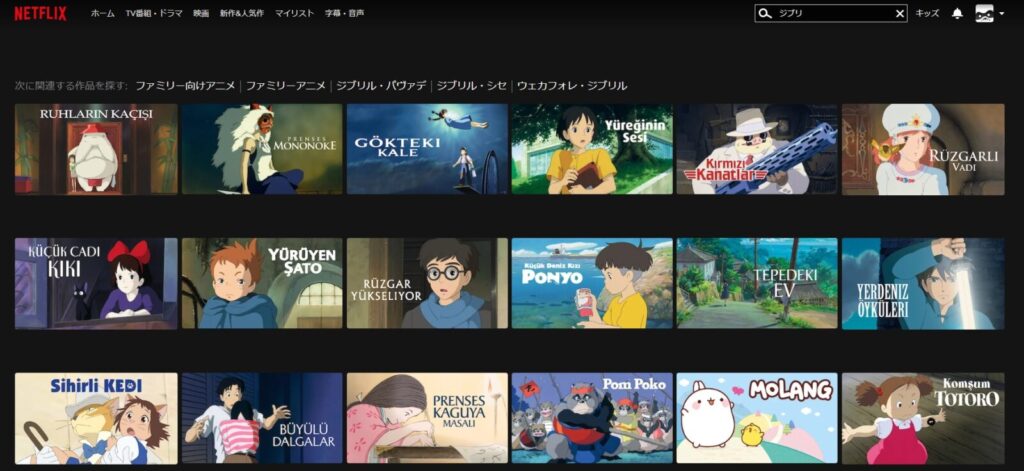Open the Yüreğinin Sesi title card
The width and height of the screenshot is (1024, 471).
[592, 149]
